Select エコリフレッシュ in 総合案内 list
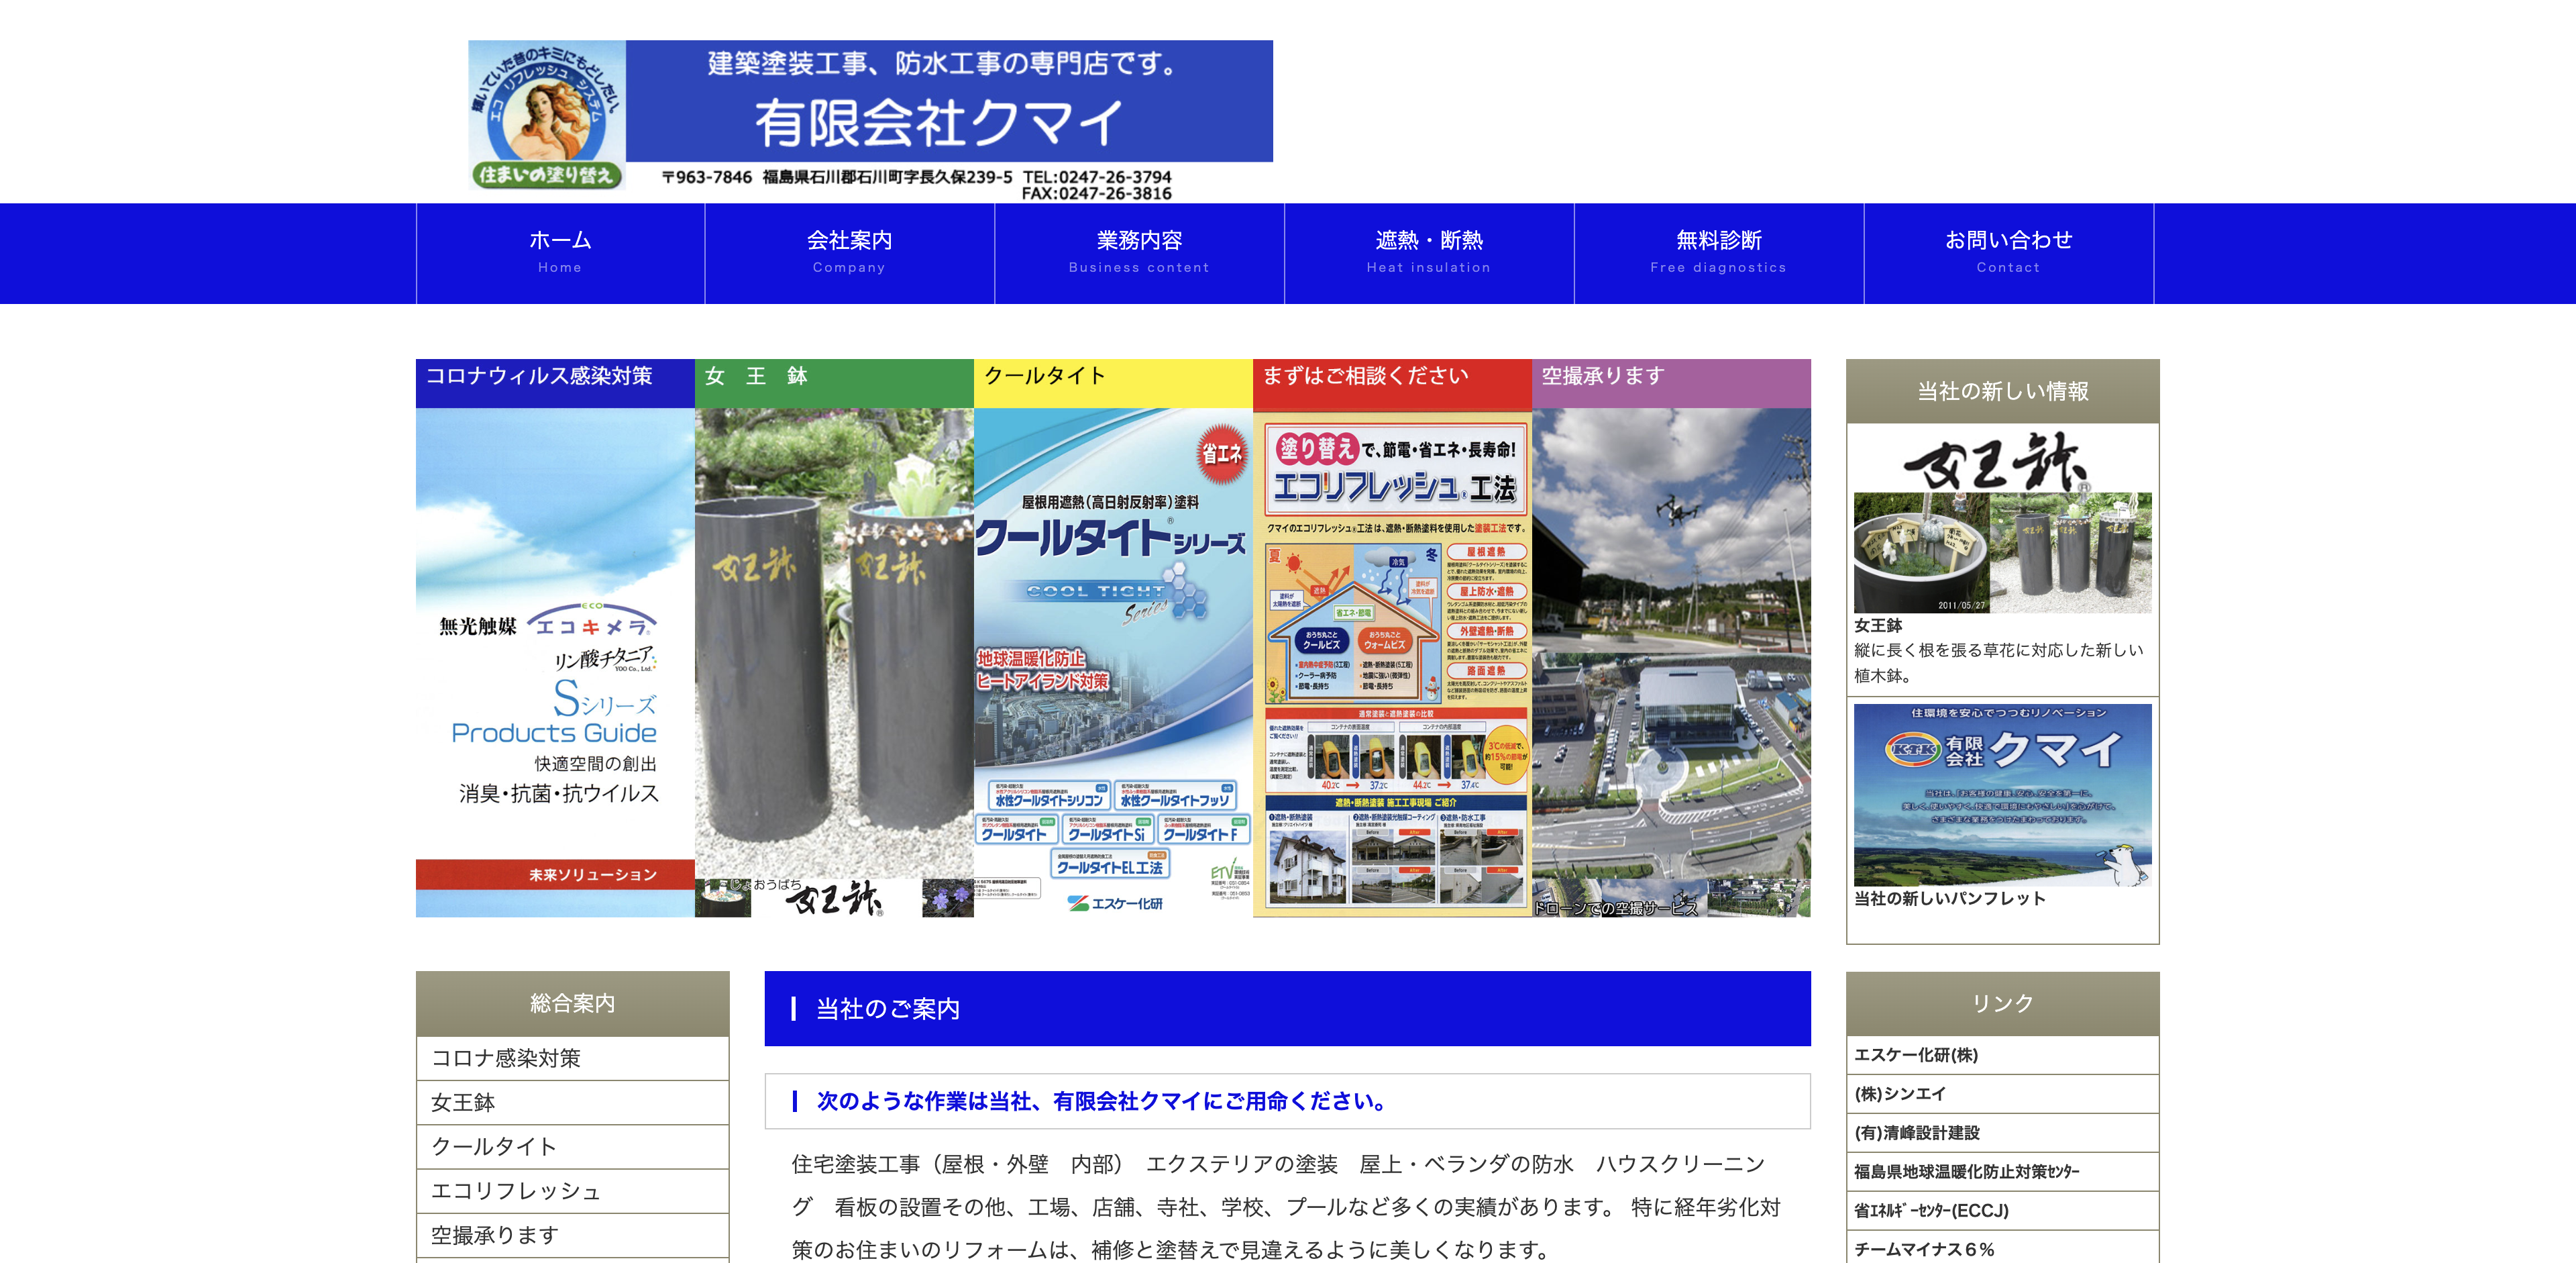 pos(572,1190)
